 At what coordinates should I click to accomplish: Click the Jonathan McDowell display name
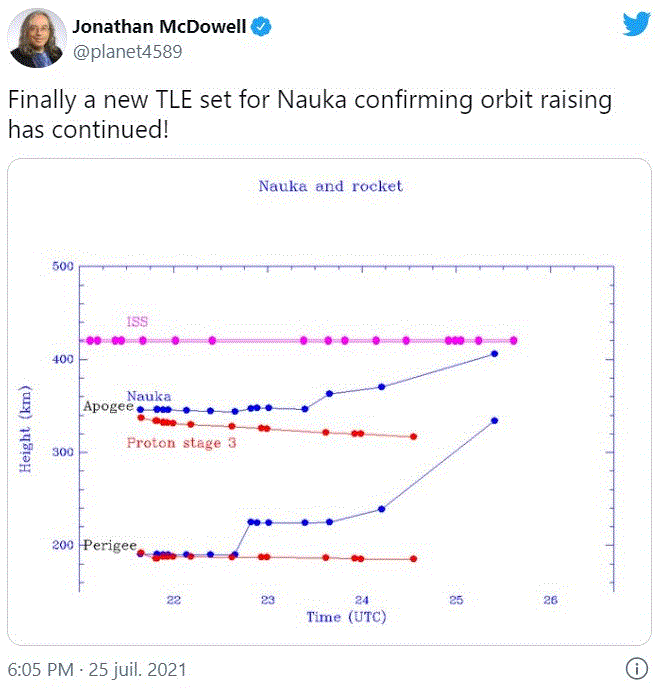tap(159, 27)
